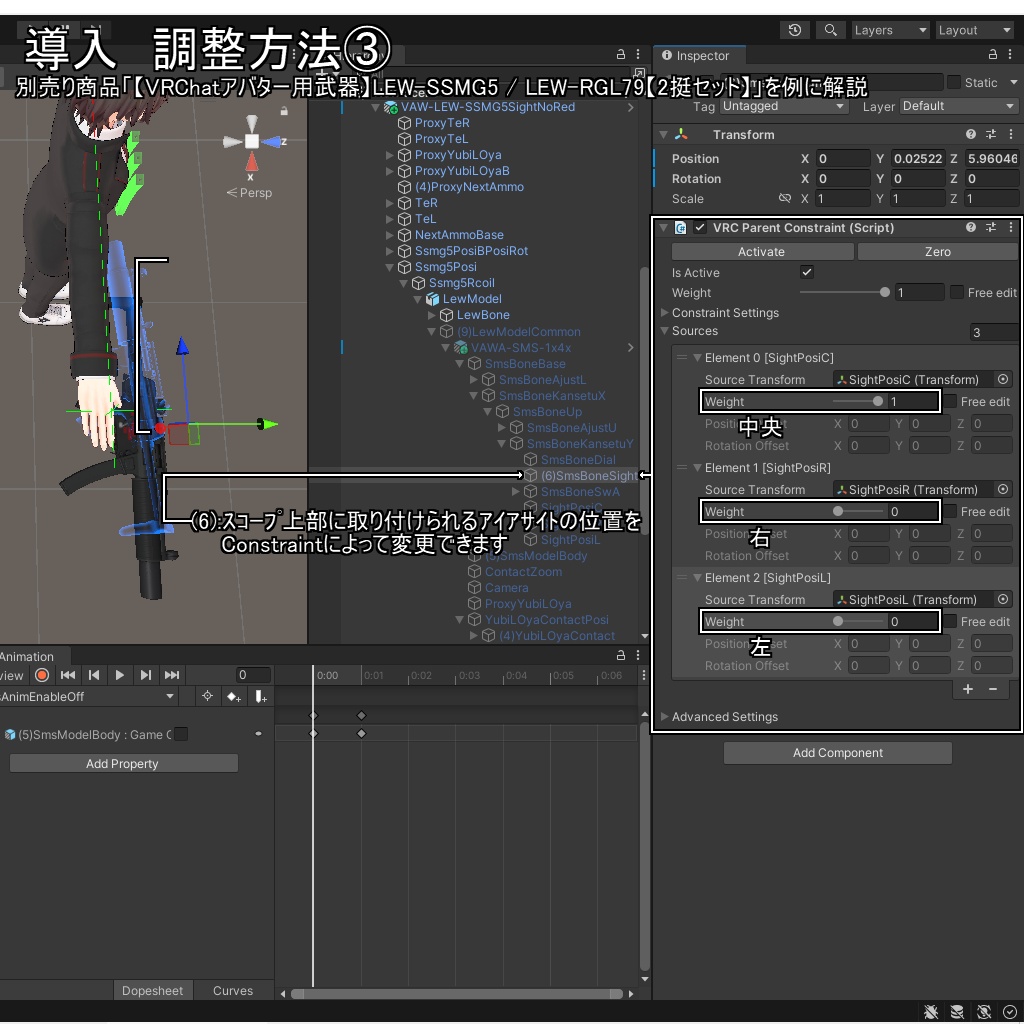Step to previous keyframe in Animation

pyautogui.click(x=94, y=675)
